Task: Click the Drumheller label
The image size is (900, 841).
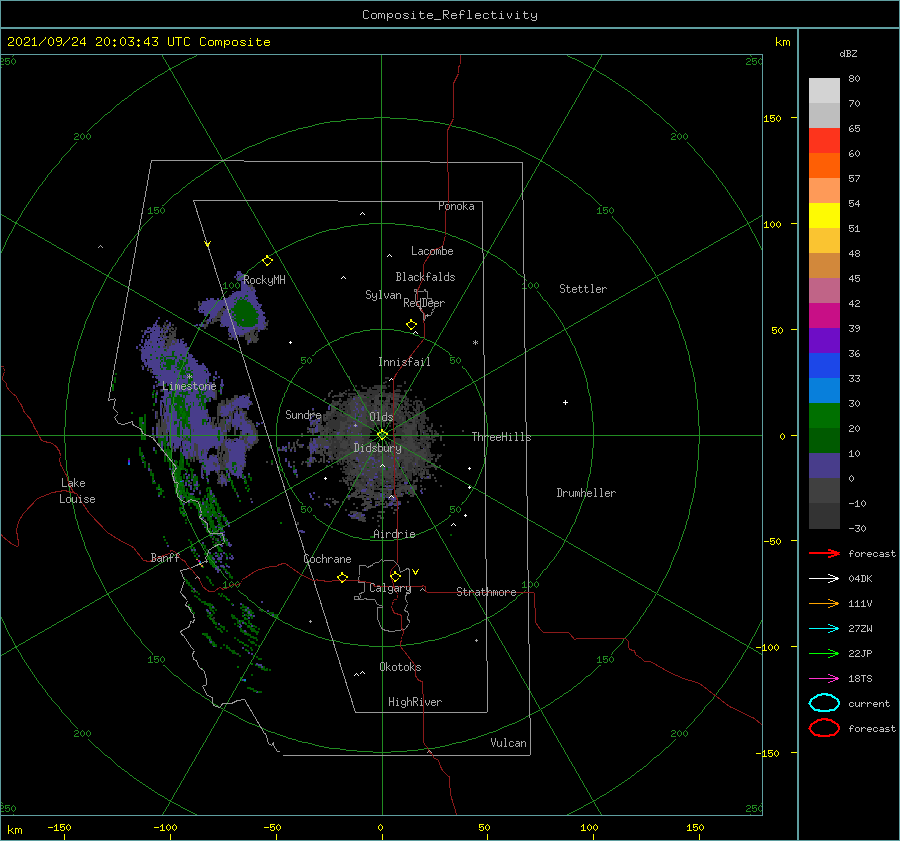Action: coord(586,493)
